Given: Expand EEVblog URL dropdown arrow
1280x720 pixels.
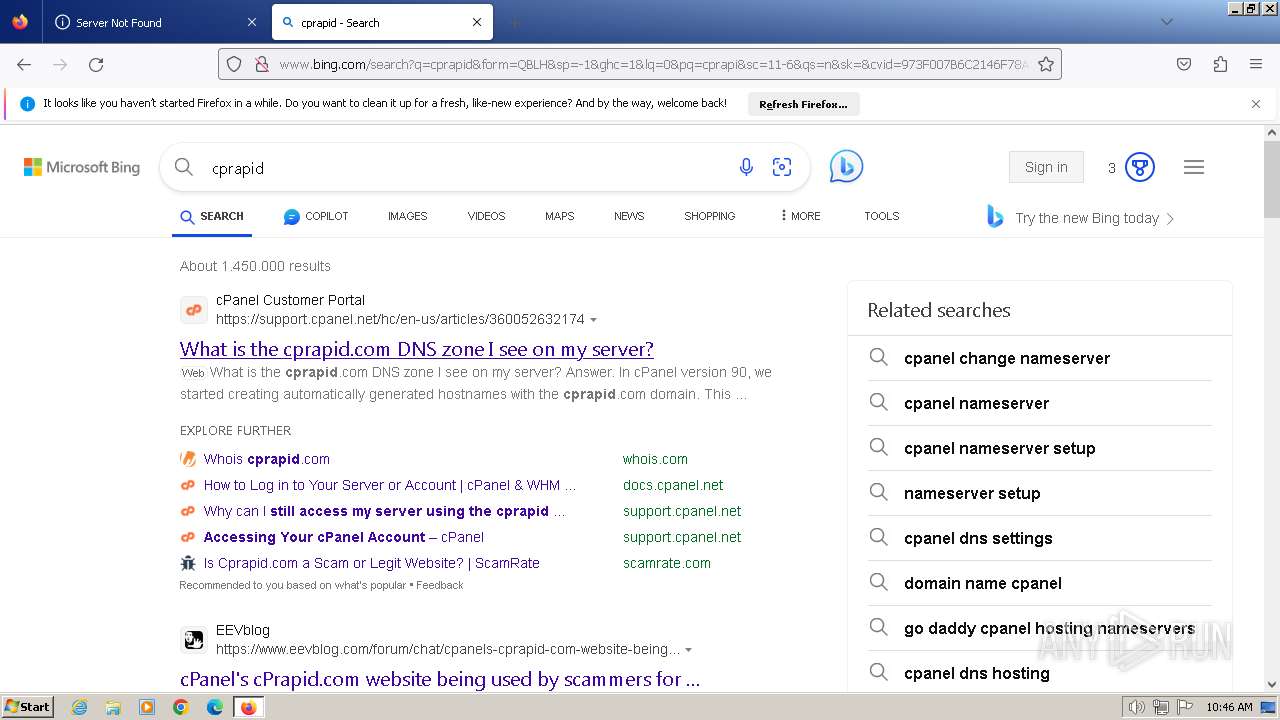Looking at the screenshot, I should [x=689, y=650].
